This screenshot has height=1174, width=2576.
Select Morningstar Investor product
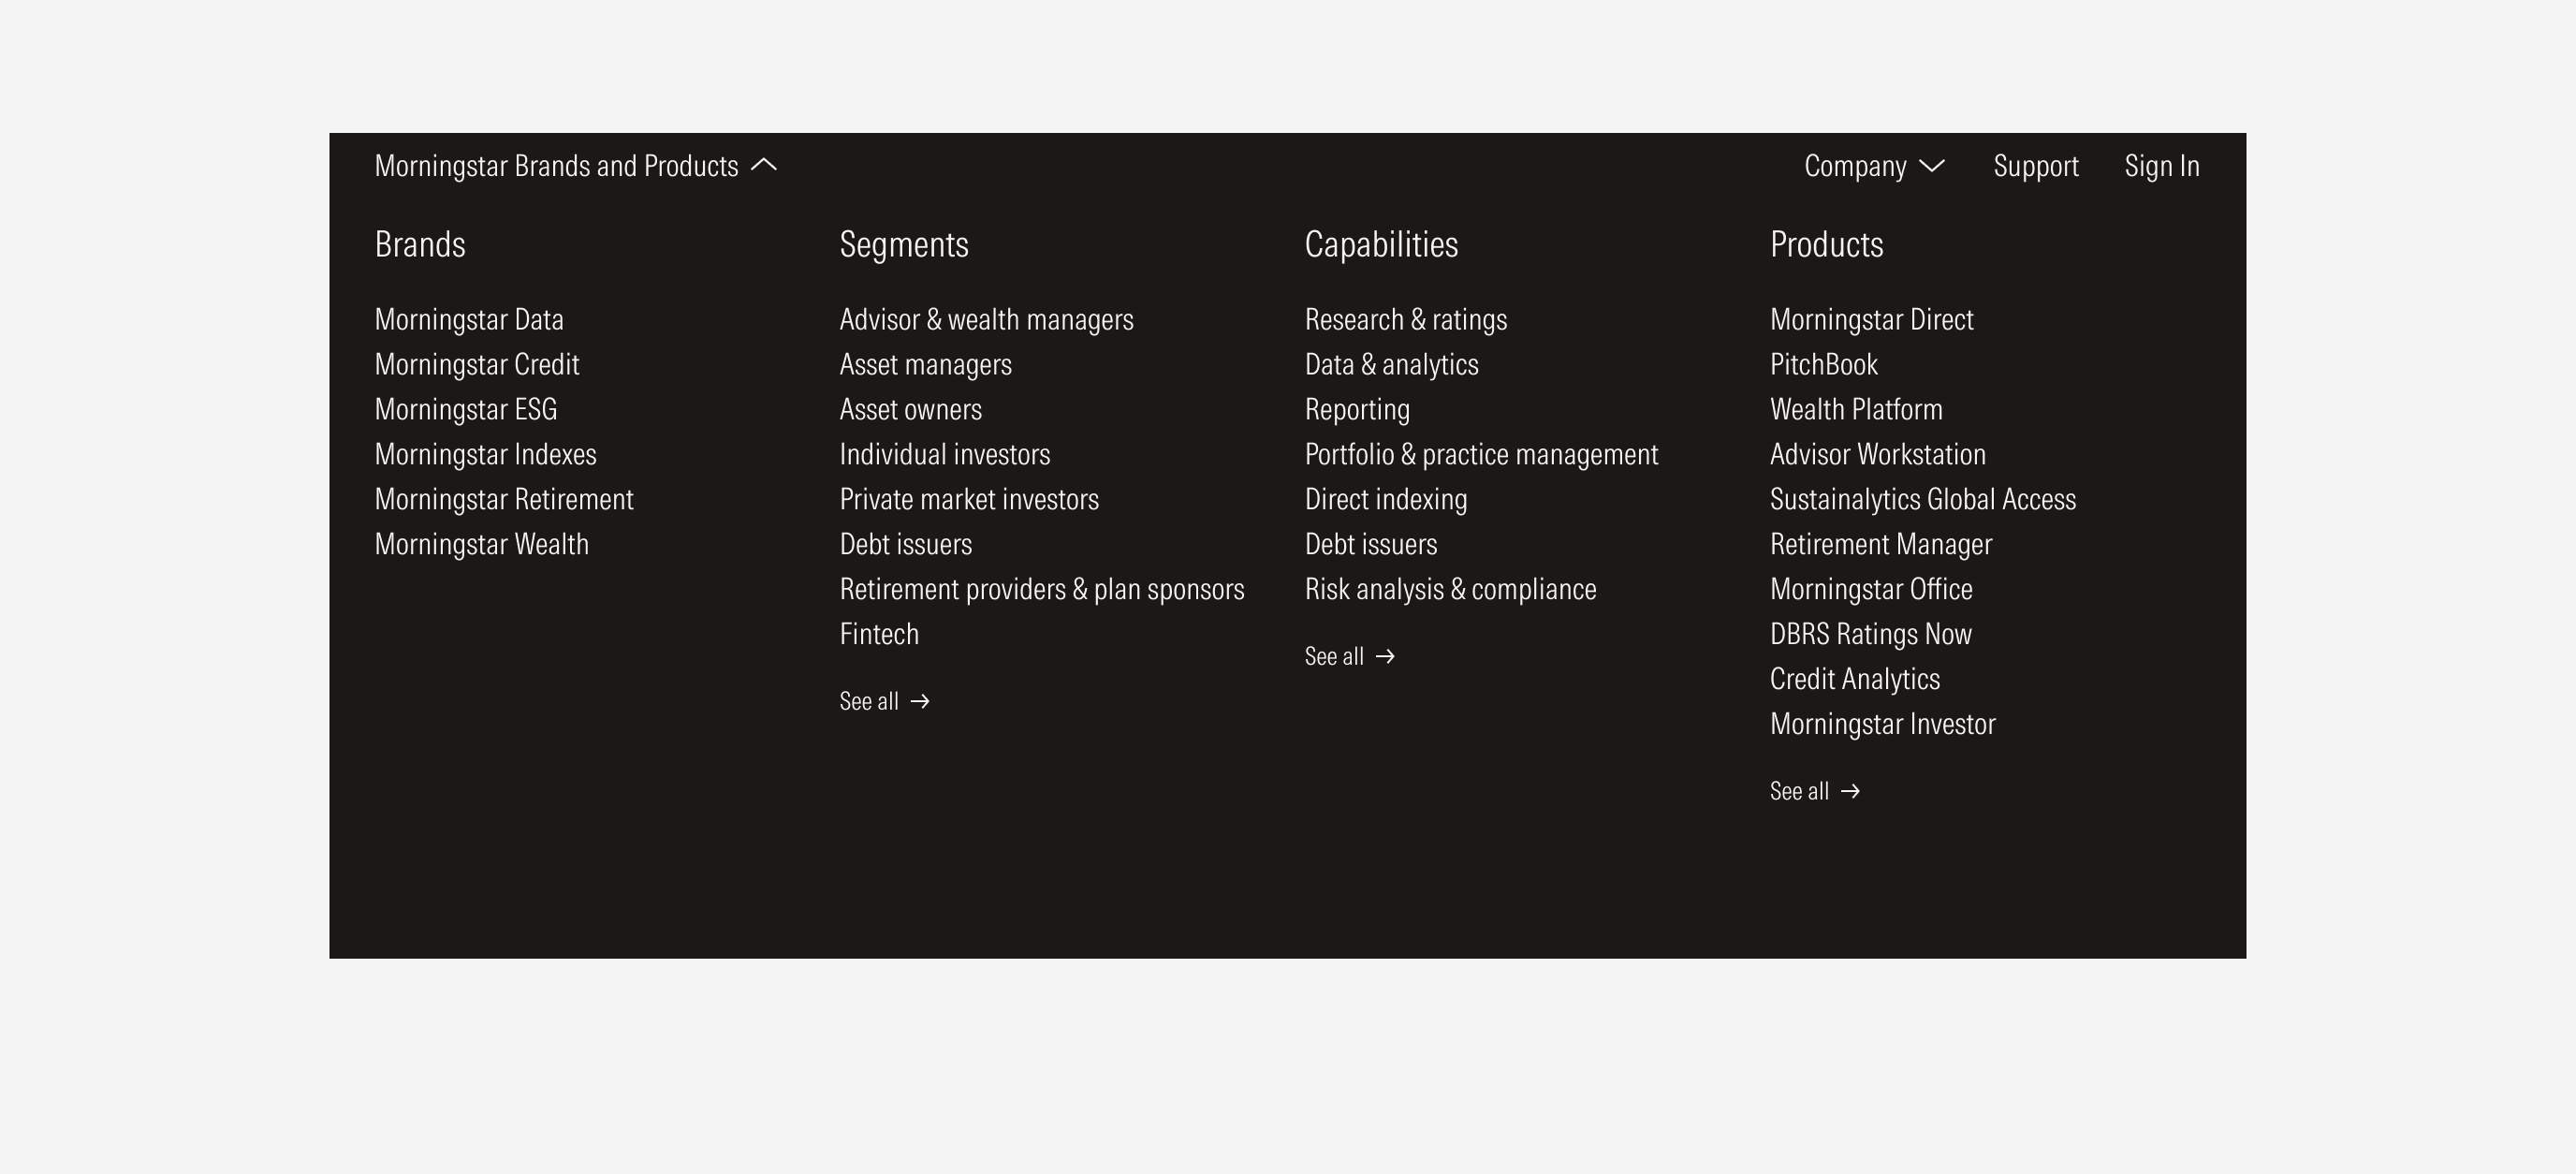click(1882, 725)
